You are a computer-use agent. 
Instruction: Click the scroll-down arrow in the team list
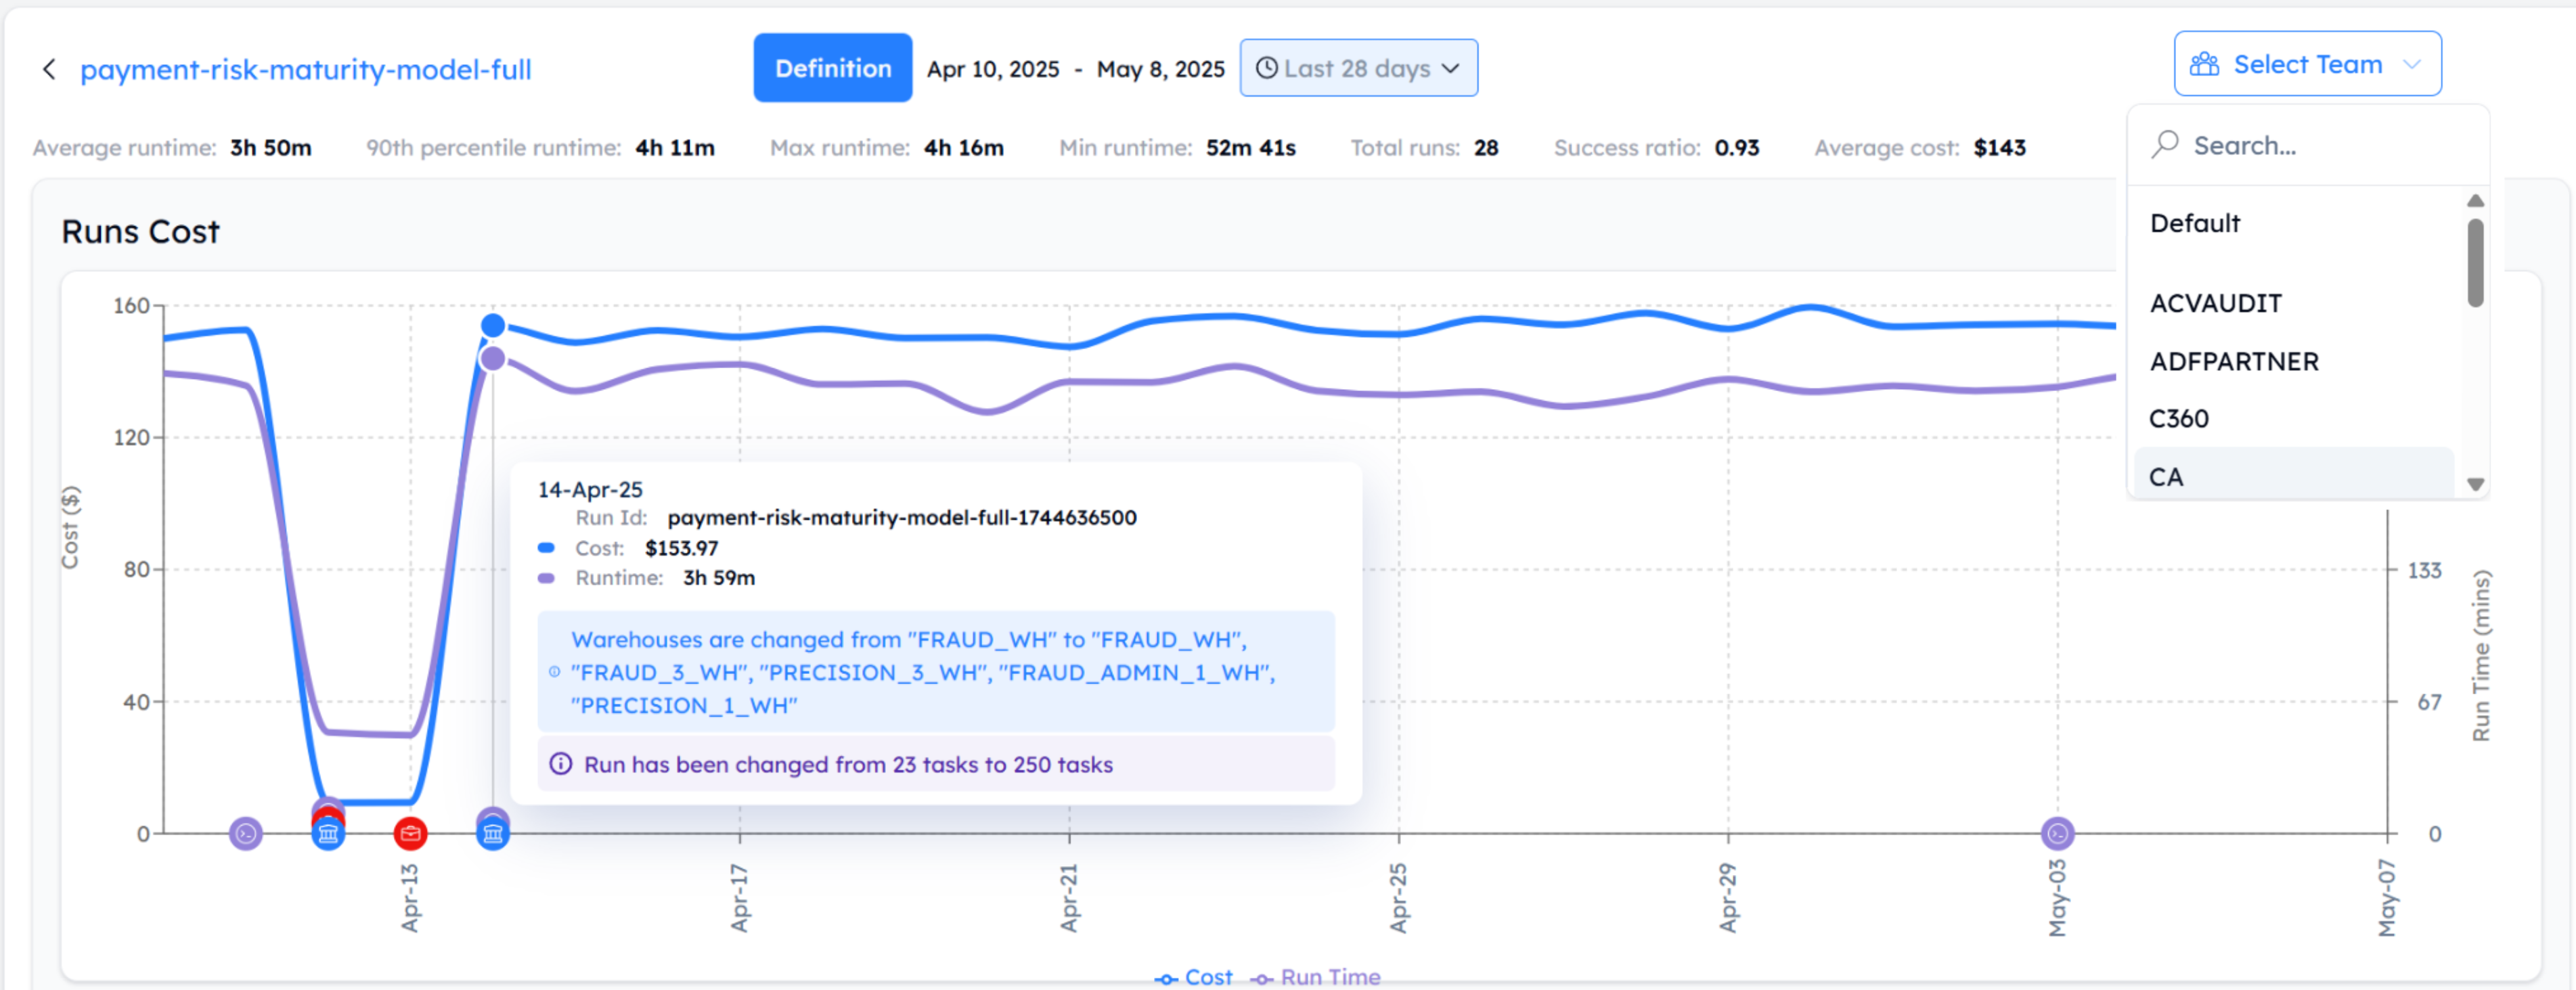pos(2475,483)
